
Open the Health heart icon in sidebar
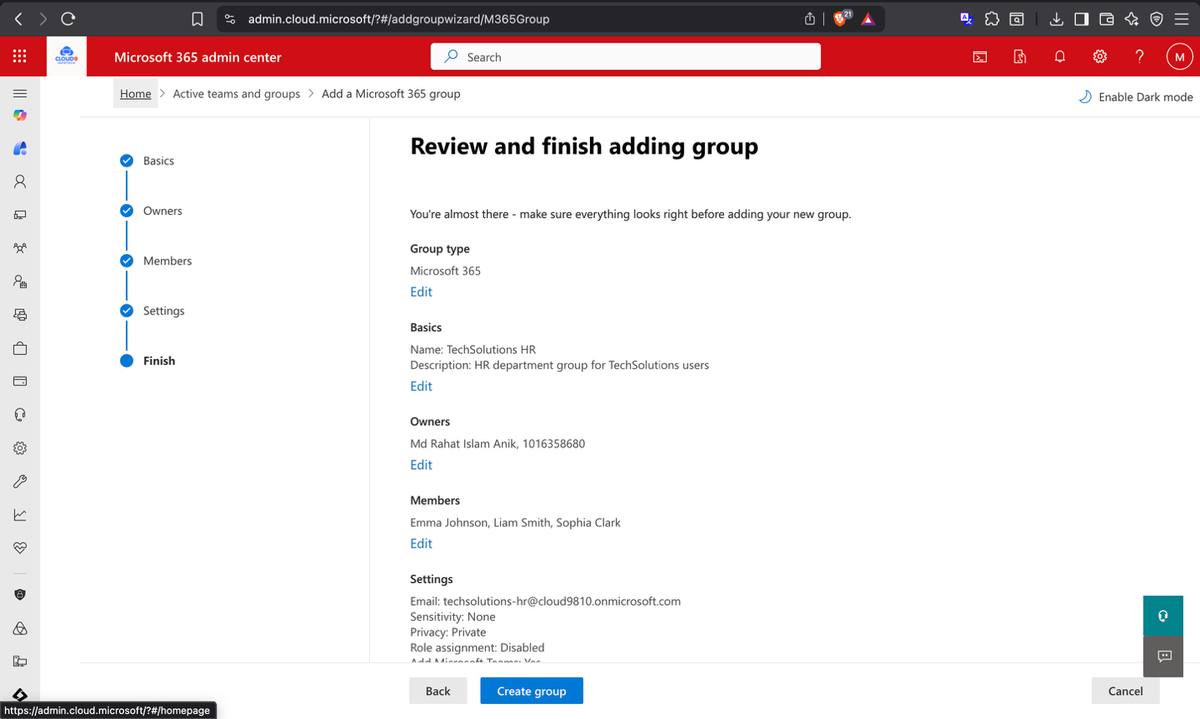point(19,548)
